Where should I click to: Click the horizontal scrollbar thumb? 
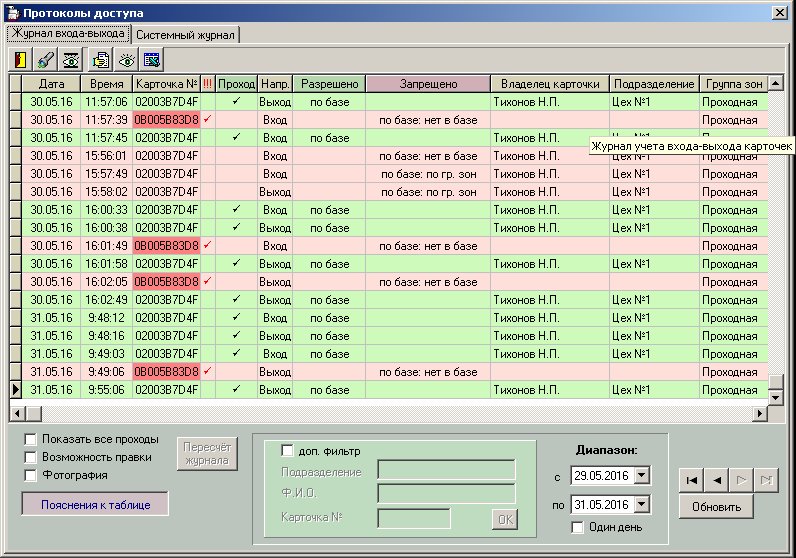[34, 413]
